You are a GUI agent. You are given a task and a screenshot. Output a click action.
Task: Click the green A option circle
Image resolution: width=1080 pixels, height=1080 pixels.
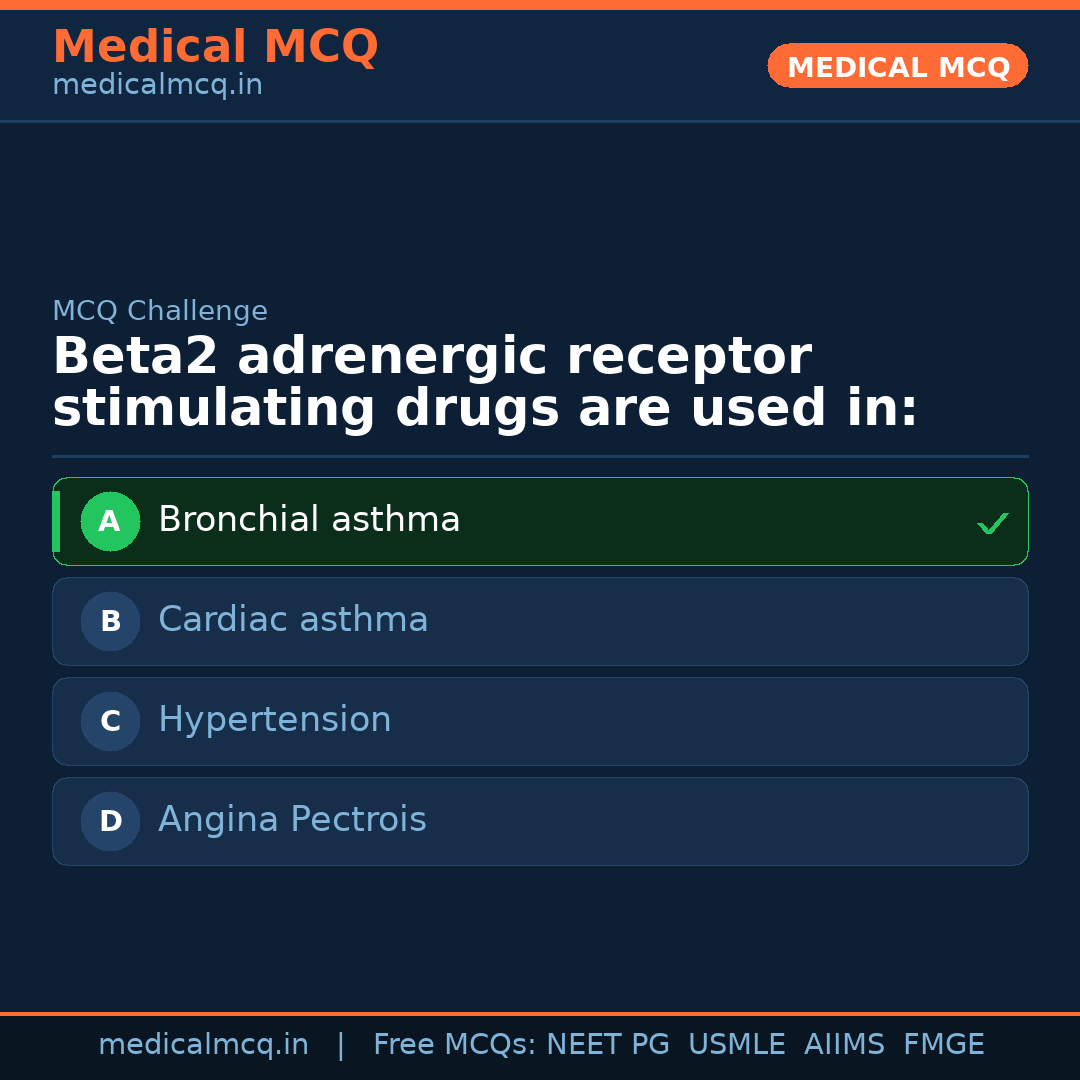click(110, 521)
